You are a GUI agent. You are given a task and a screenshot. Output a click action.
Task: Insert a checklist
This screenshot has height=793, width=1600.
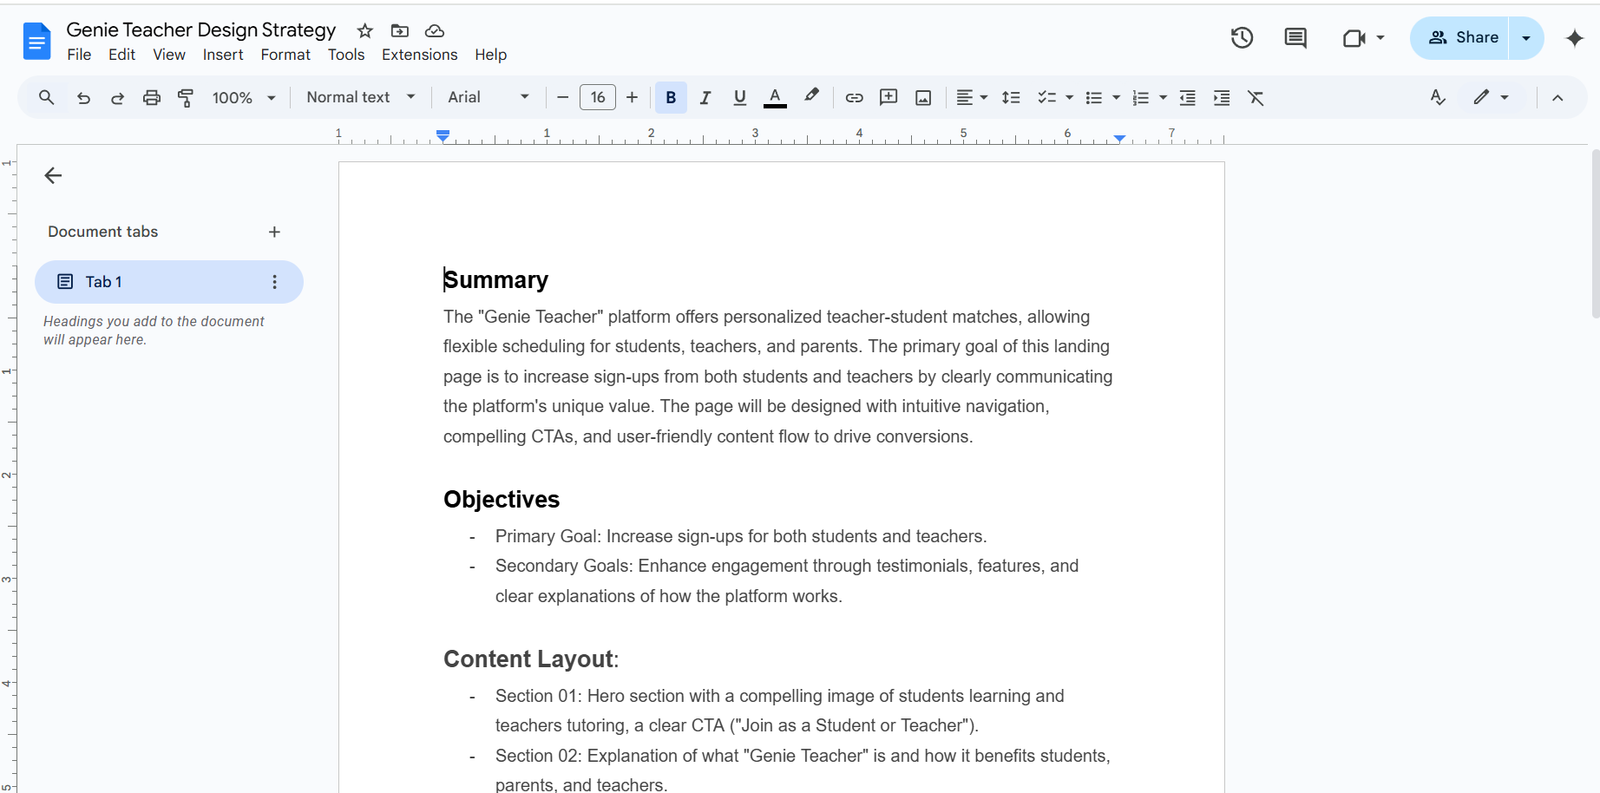(x=1047, y=97)
